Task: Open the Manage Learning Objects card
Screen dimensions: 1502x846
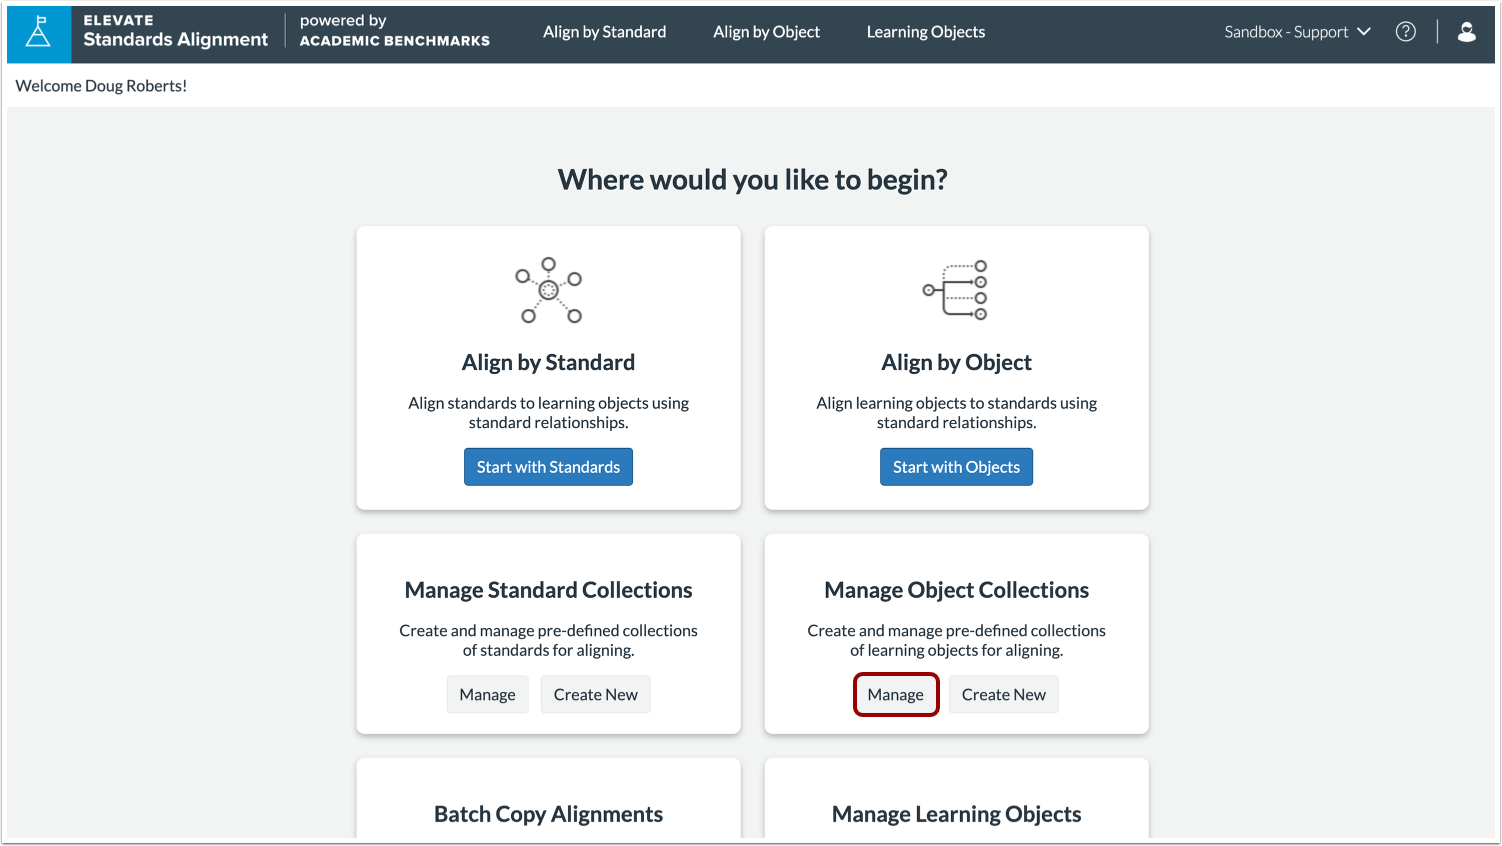Action: coord(956,813)
